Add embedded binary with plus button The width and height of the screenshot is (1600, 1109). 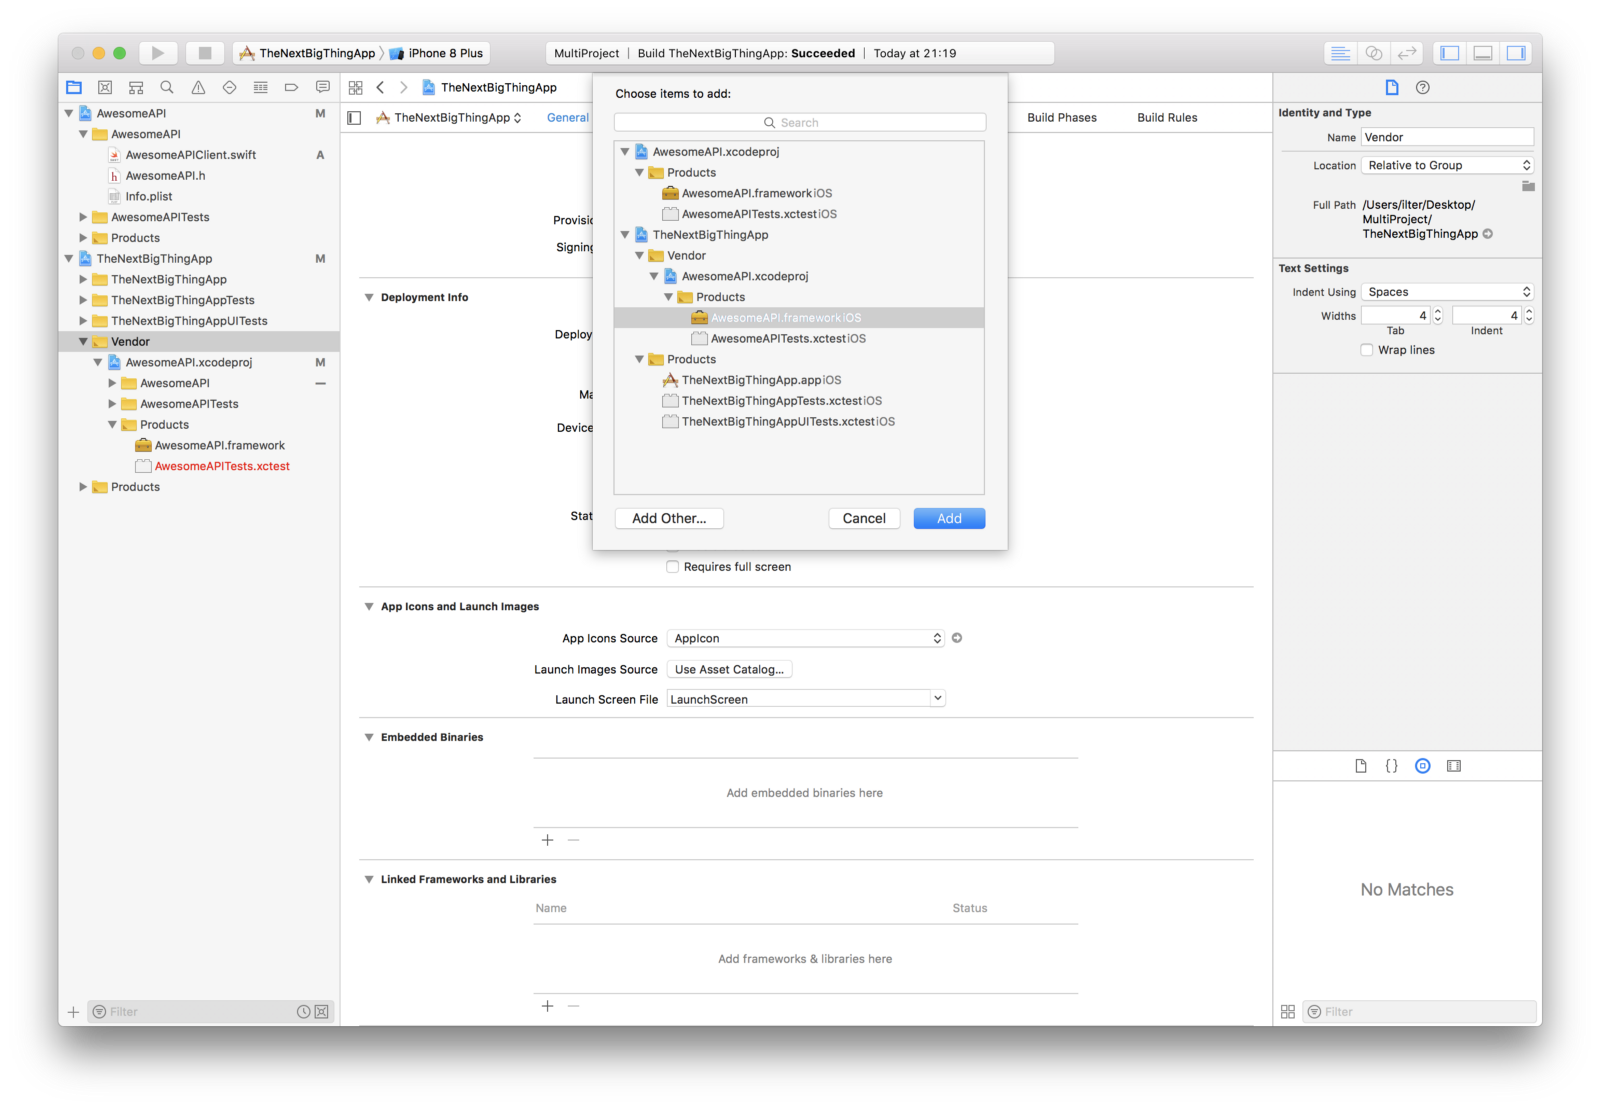tap(547, 840)
